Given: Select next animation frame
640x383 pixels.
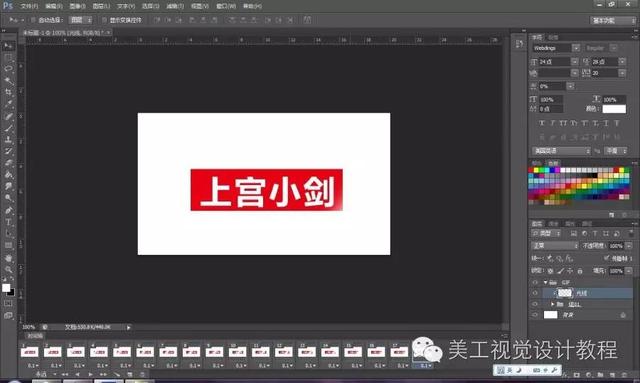Looking at the screenshot, I should coord(103,374).
